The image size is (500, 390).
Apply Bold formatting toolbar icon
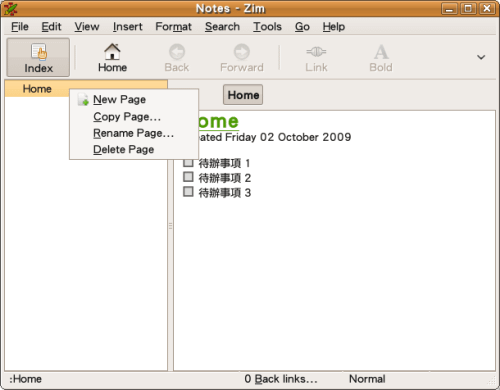pyautogui.click(x=381, y=52)
